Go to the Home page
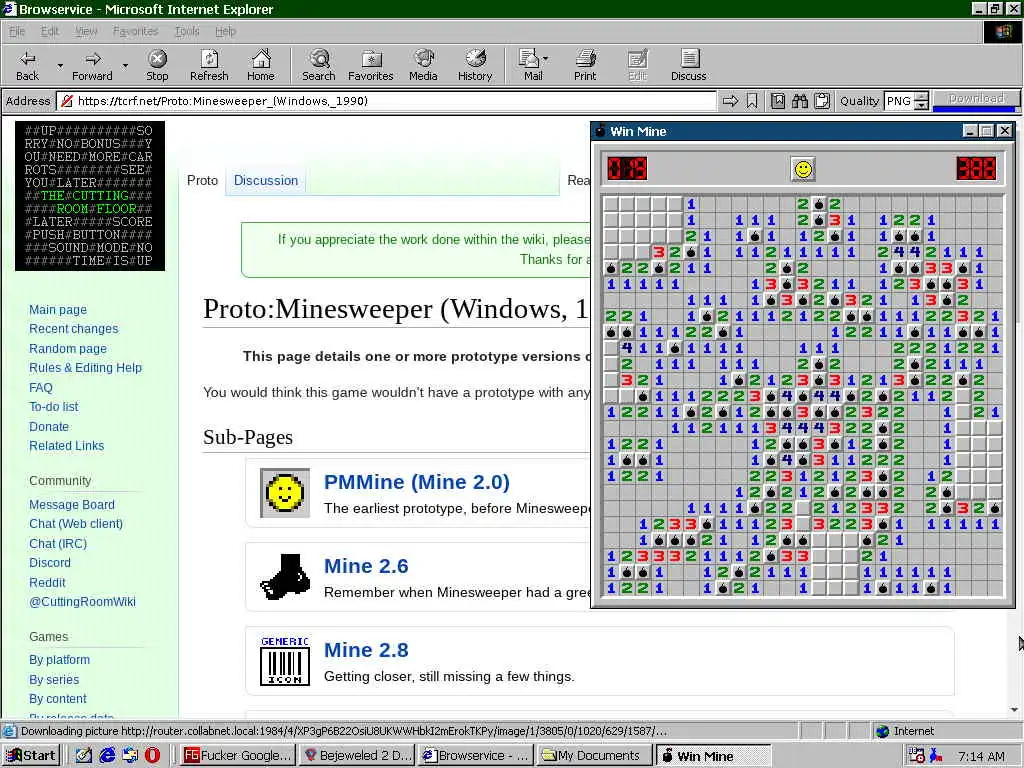1024x768 pixels. click(x=261, y=65)
